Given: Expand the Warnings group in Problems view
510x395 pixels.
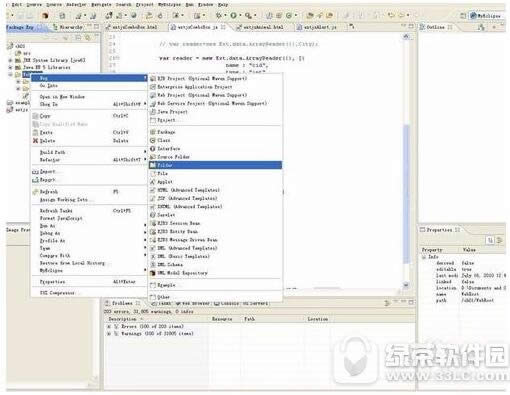Looking at the screenshot, I should 109,333.
